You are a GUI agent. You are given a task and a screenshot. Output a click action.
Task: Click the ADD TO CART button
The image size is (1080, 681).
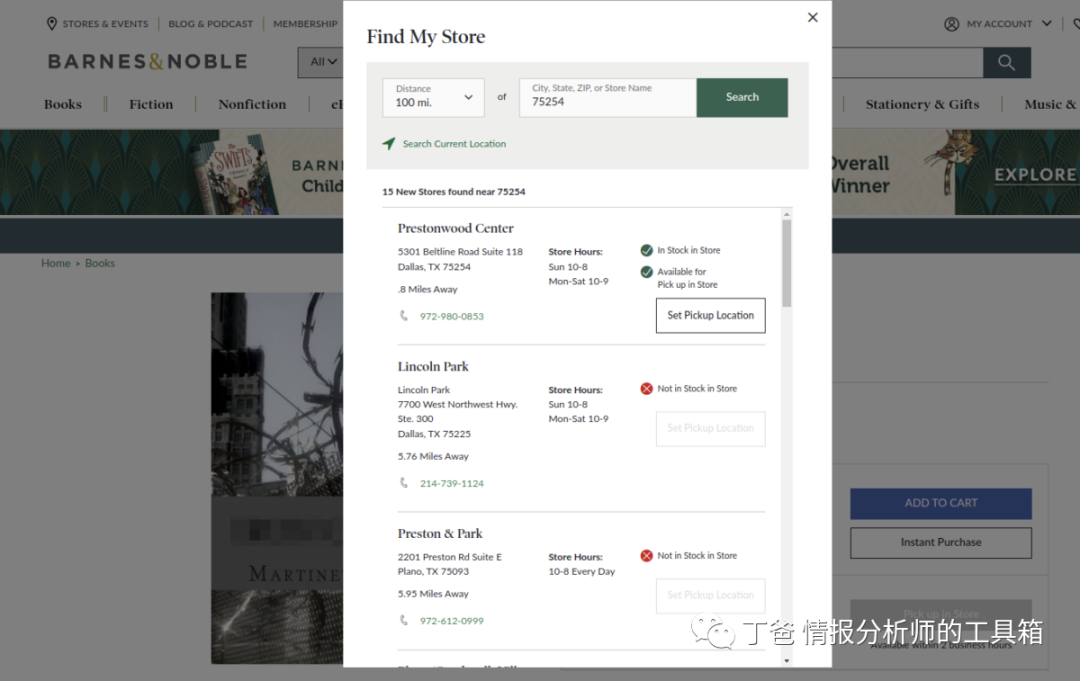pyautogui.click(x=941, y=503)
